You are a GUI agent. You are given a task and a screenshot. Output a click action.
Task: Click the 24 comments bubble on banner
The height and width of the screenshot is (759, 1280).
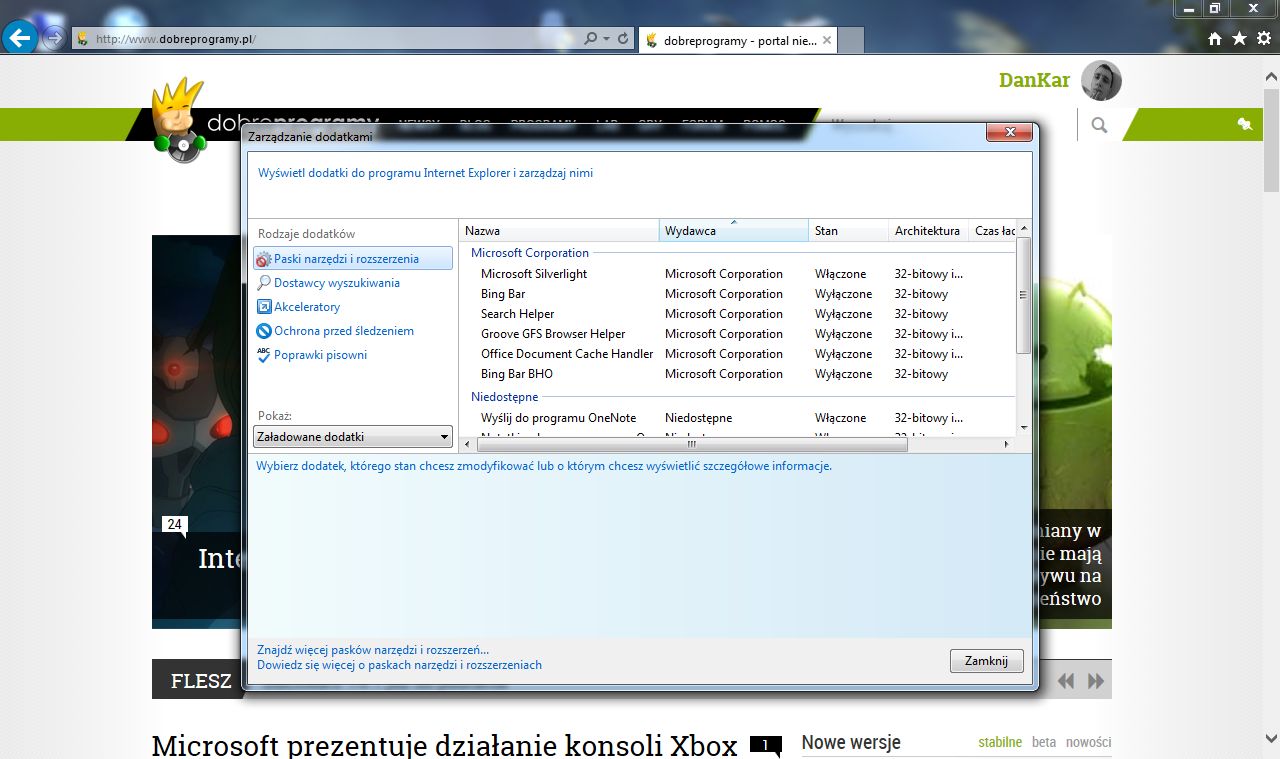click(x=175, y=525)
